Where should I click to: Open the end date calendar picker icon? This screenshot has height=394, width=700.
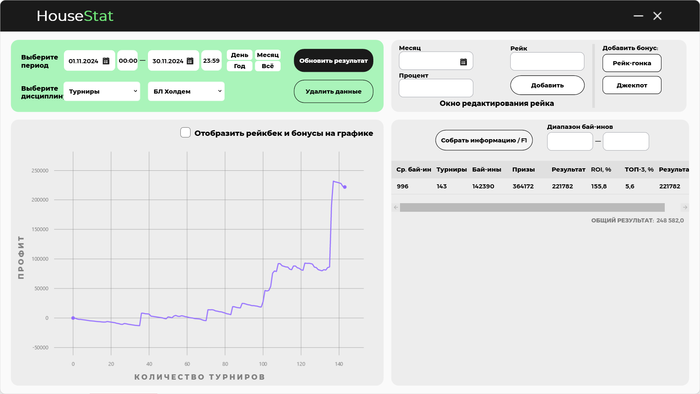pyautogui.click(x=190, y=61)
